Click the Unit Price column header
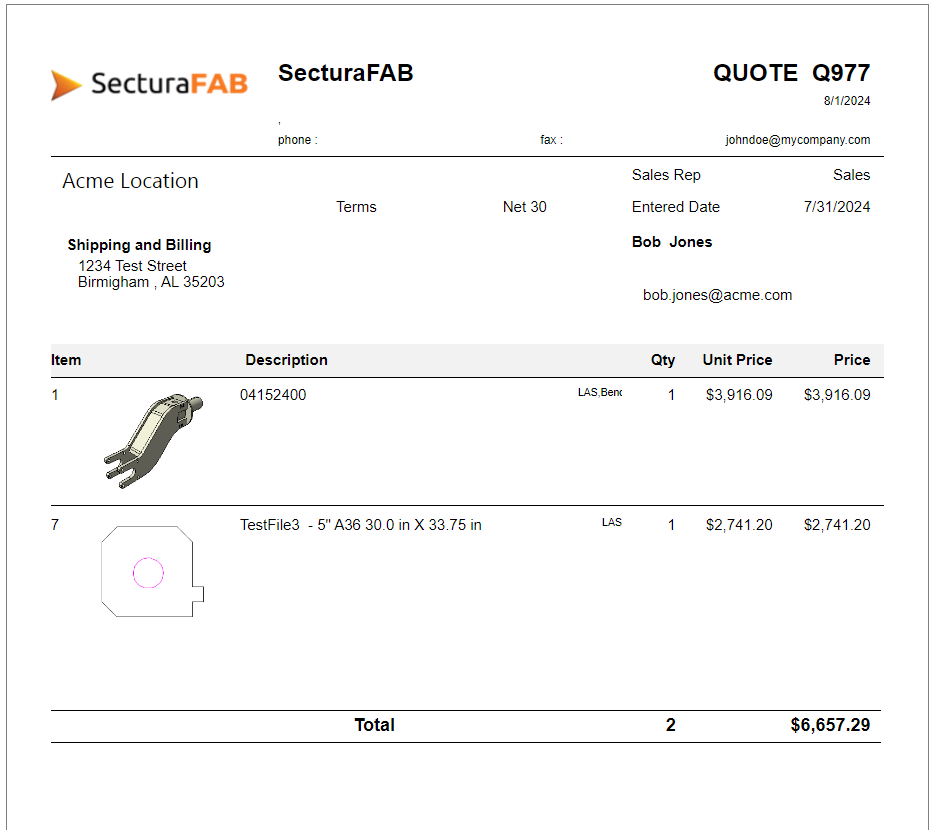This screenshot has width=936, height=830. point(737,360)
